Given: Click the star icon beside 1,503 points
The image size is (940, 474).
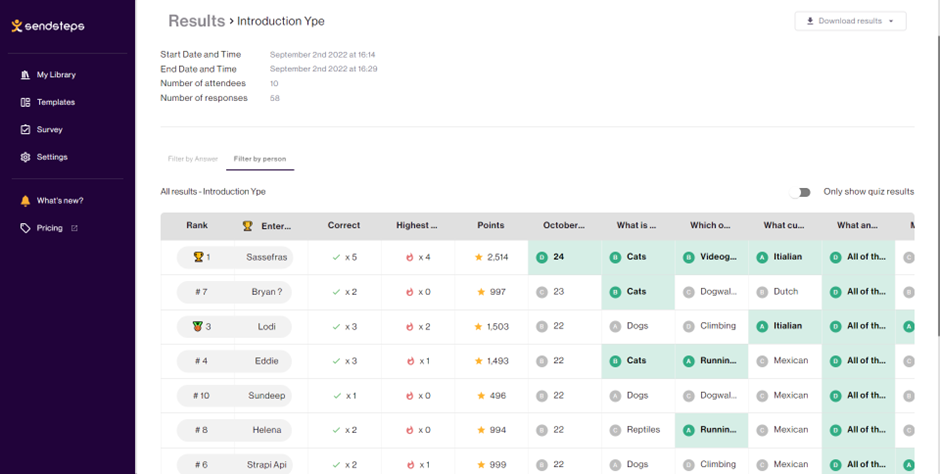Looking at the screenshot, I should 478,327.
